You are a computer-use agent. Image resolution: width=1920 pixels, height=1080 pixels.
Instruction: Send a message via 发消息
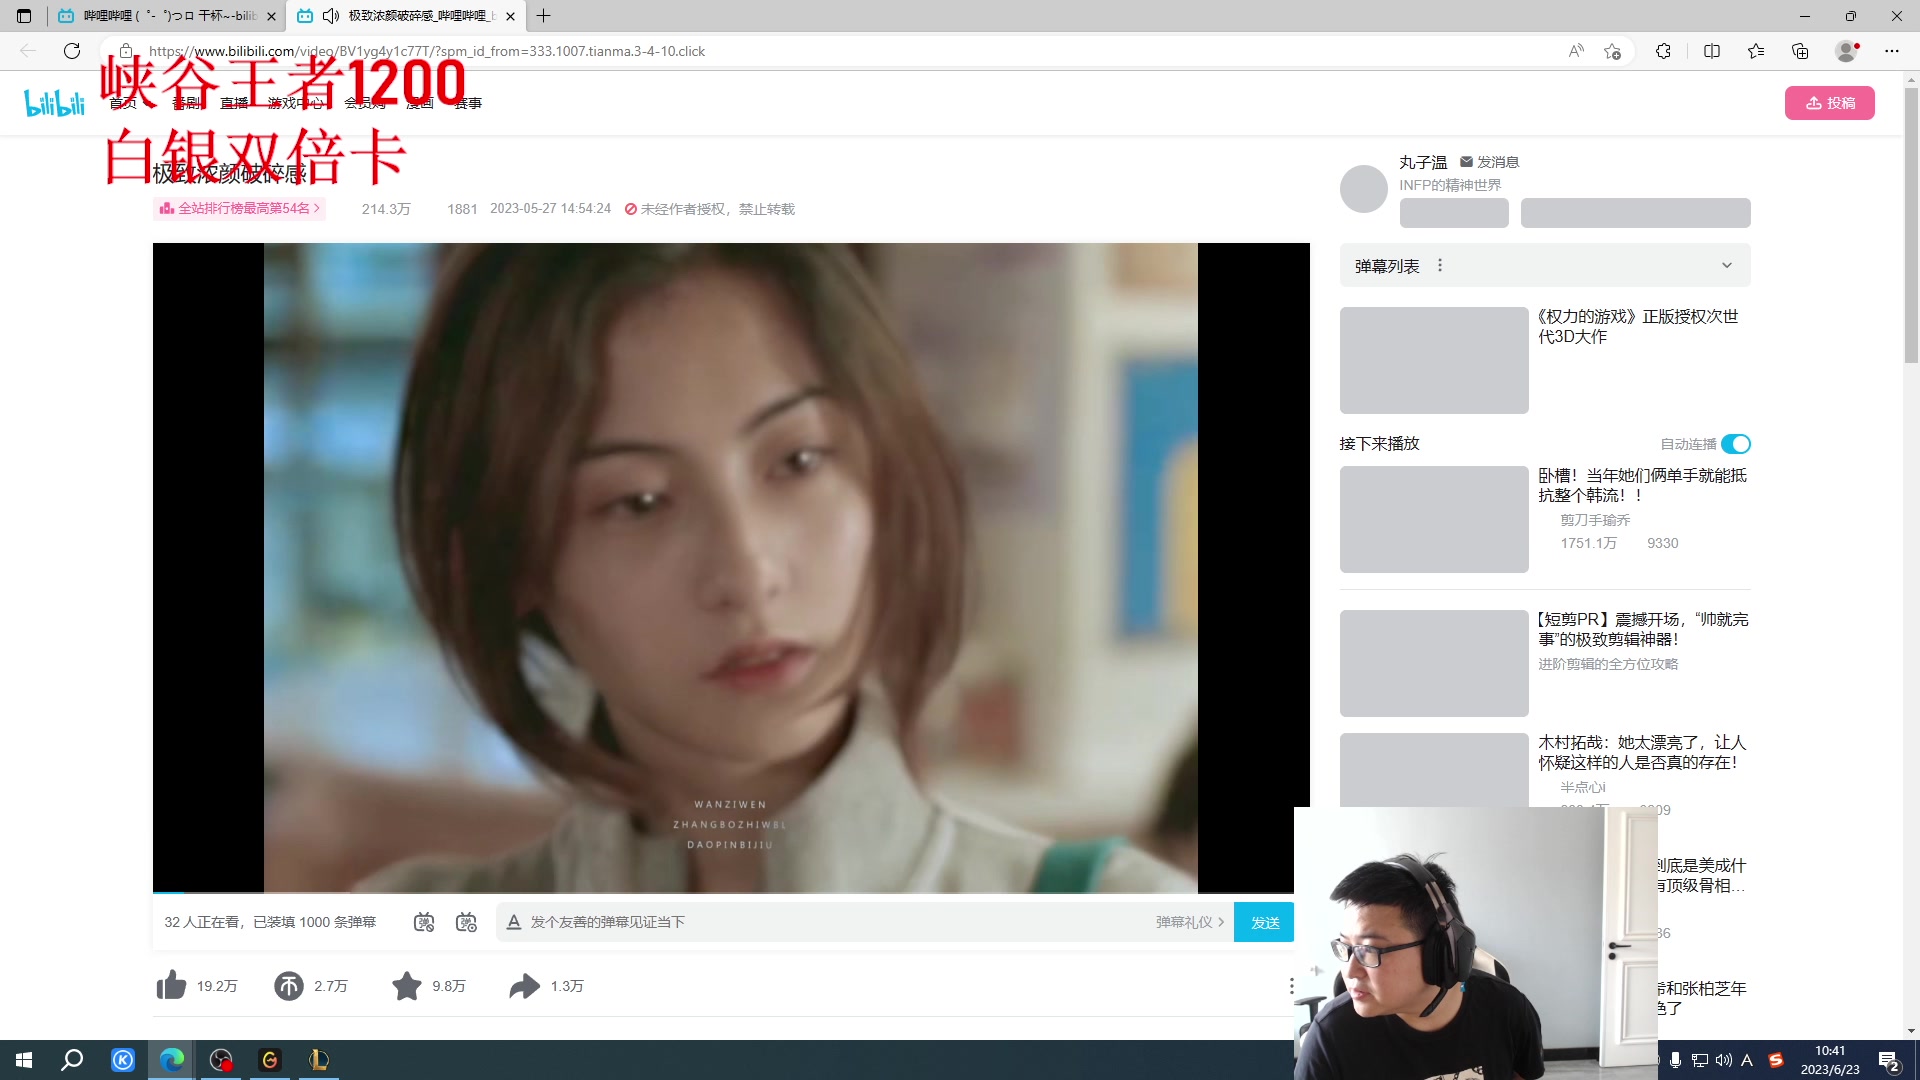[1489, 162]
